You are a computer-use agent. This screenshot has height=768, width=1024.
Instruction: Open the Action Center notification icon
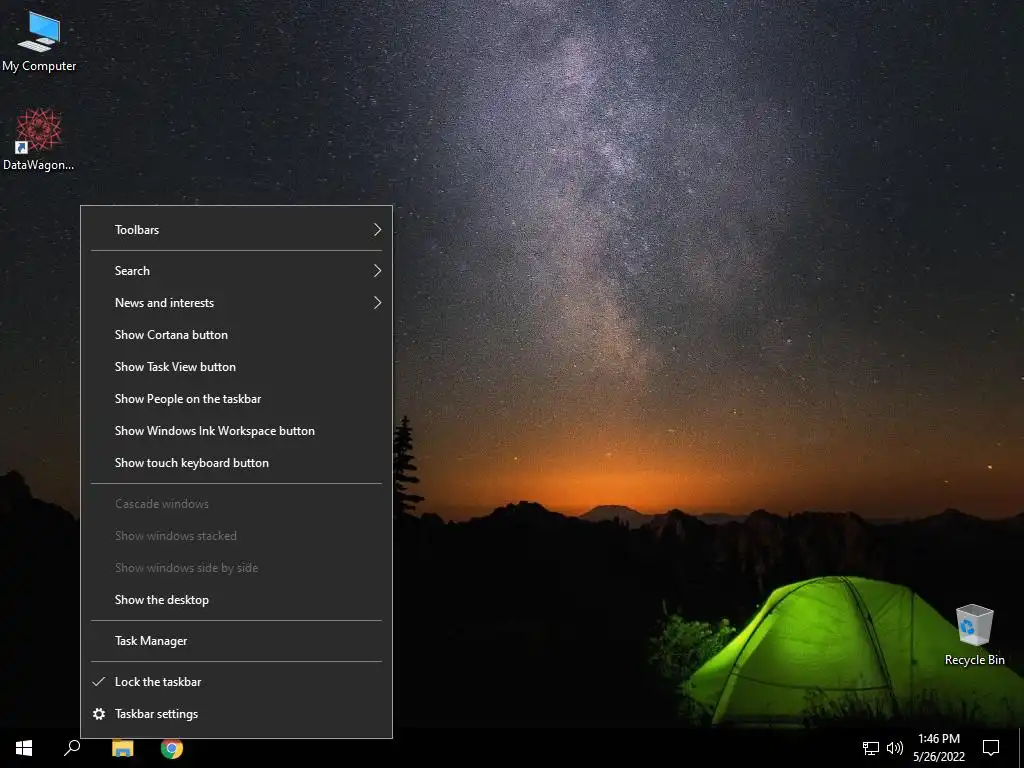[x=991, y=748]
